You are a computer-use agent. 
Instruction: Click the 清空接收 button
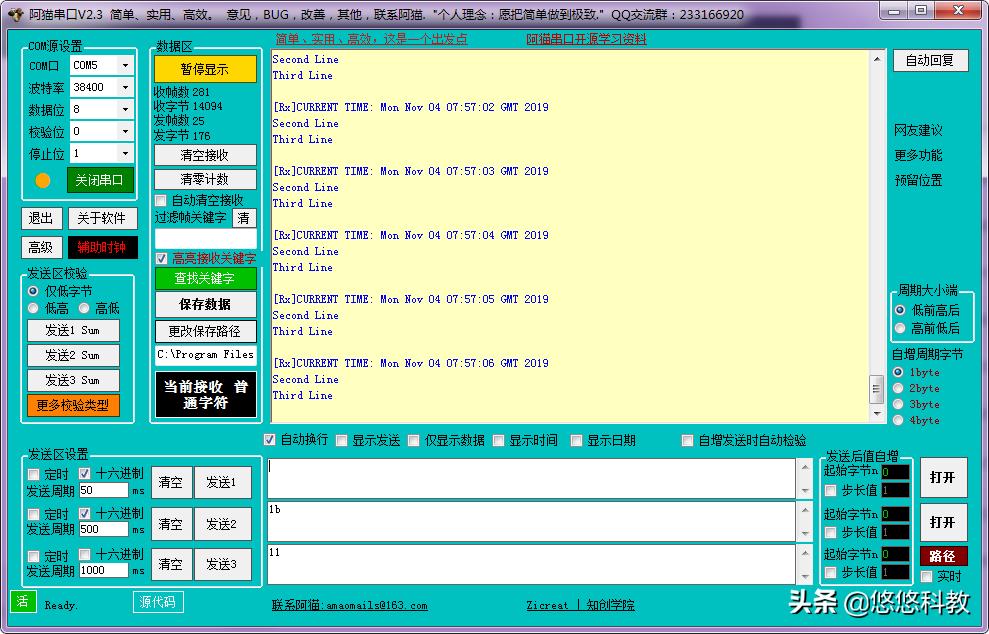[205, 155]
